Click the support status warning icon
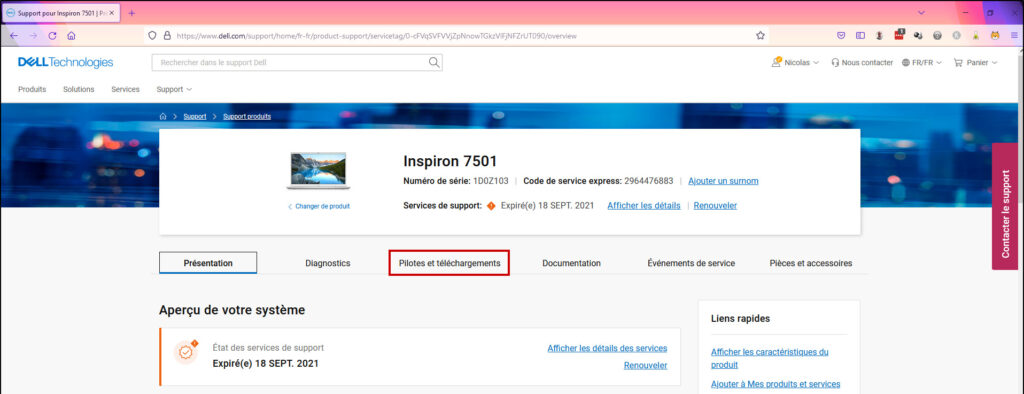The image size is (1024, 394). 187,352
